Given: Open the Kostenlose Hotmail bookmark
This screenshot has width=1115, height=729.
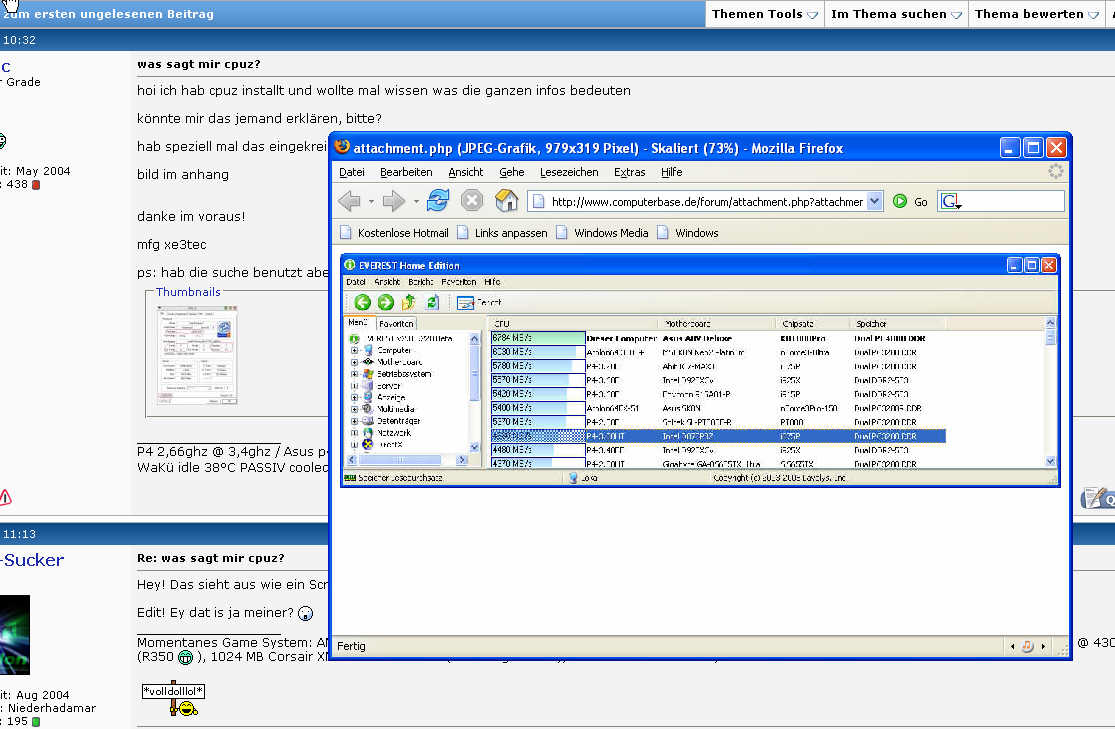Looking at the screenshot, I should pyautogui.click(x=395, y=233).
